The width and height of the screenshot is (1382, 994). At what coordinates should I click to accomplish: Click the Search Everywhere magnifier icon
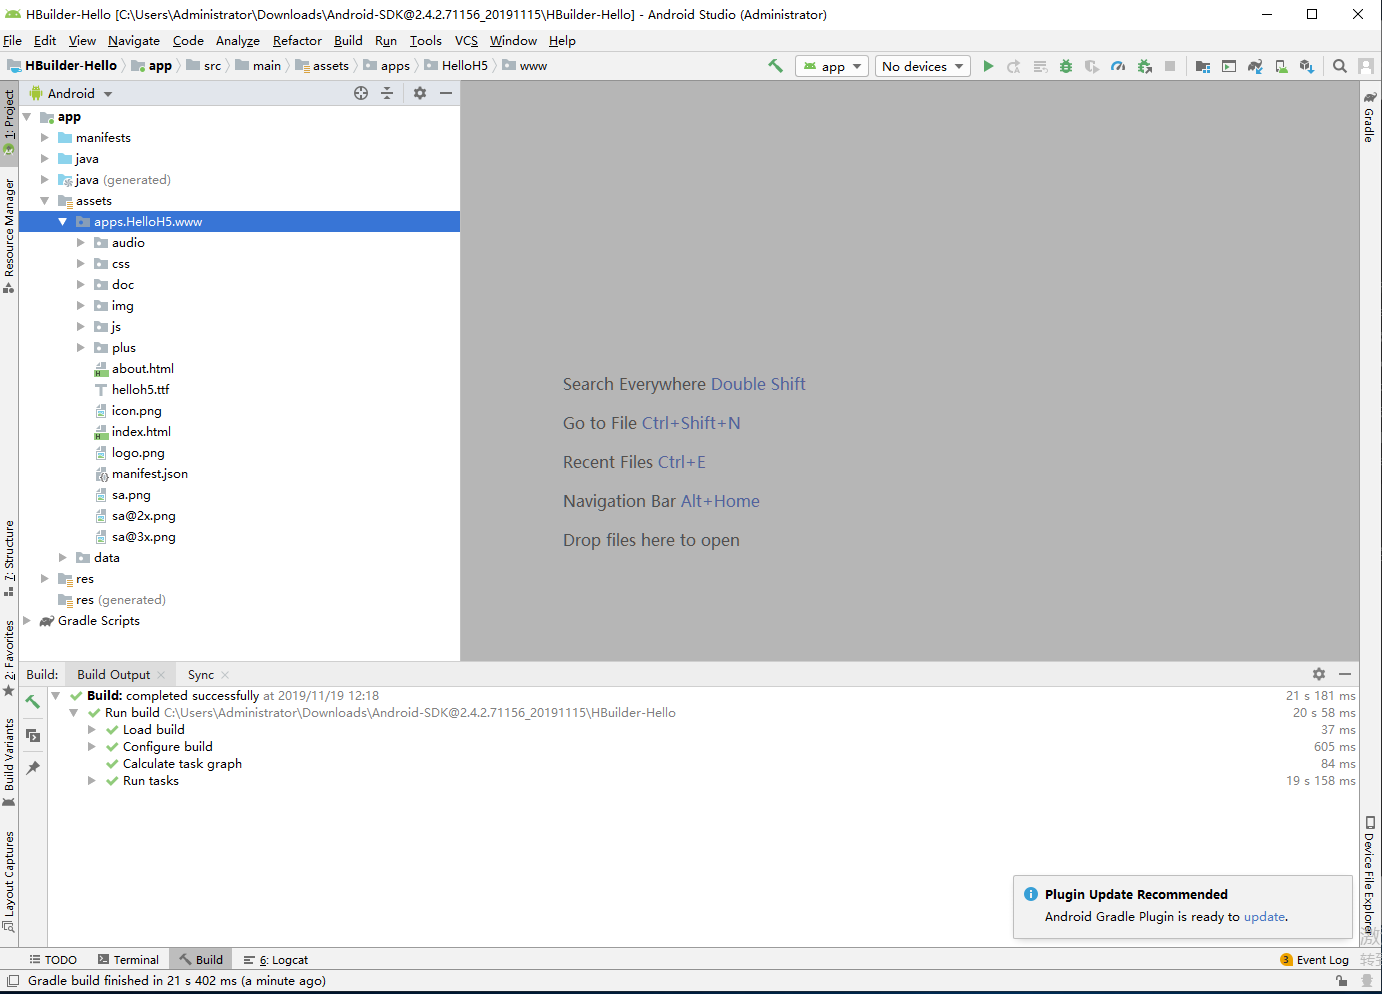[1340, 66]
